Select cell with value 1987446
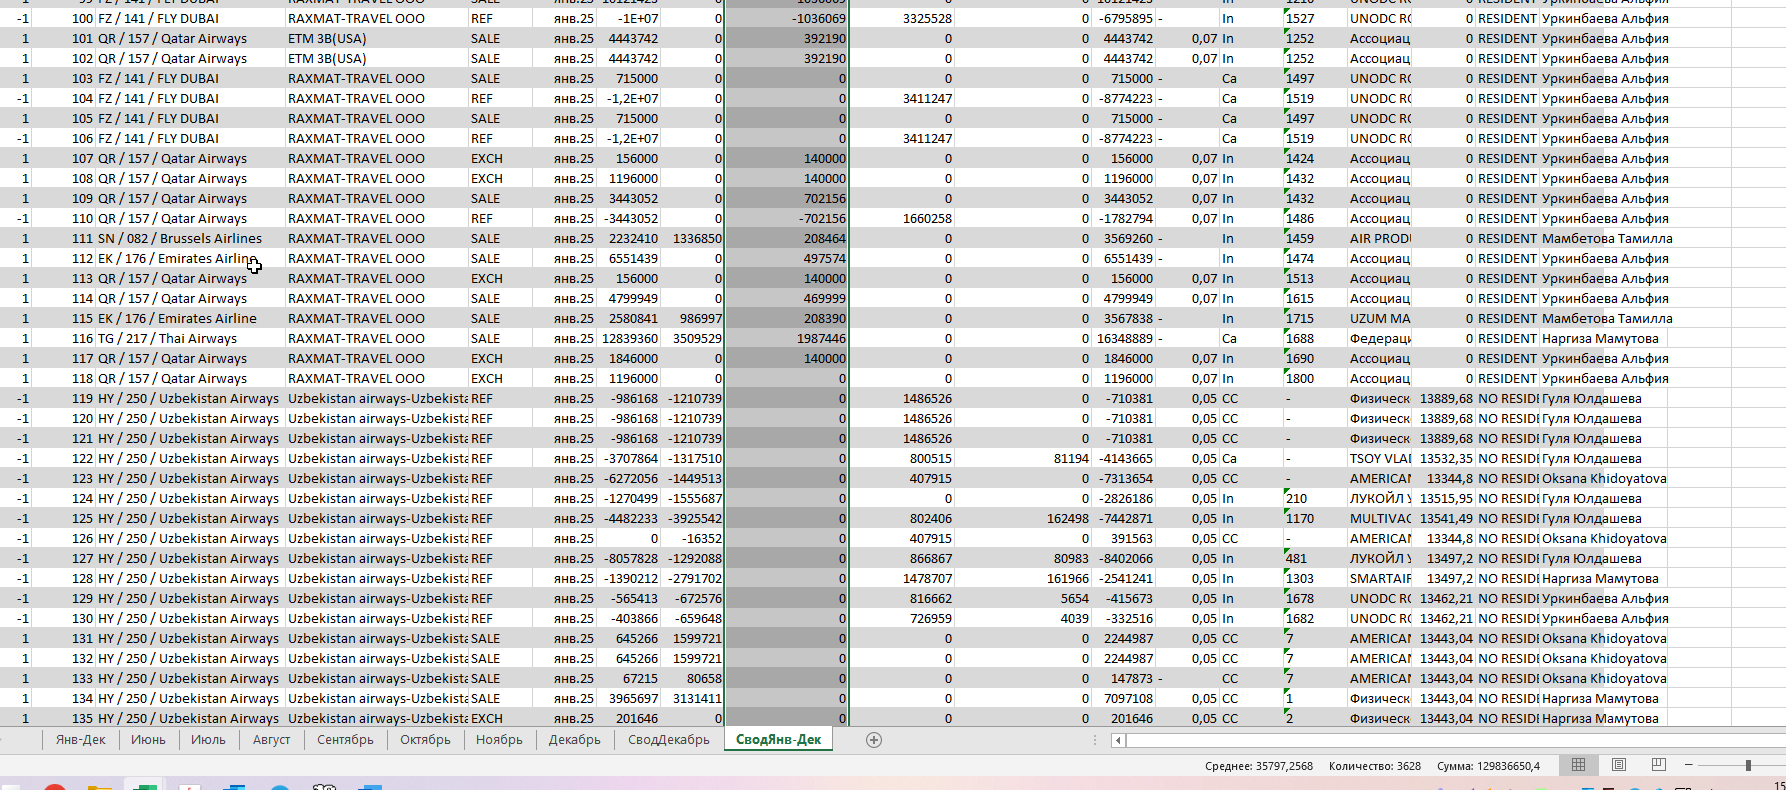This screenshot has height=790, width=1786. [x=787, y=338]
